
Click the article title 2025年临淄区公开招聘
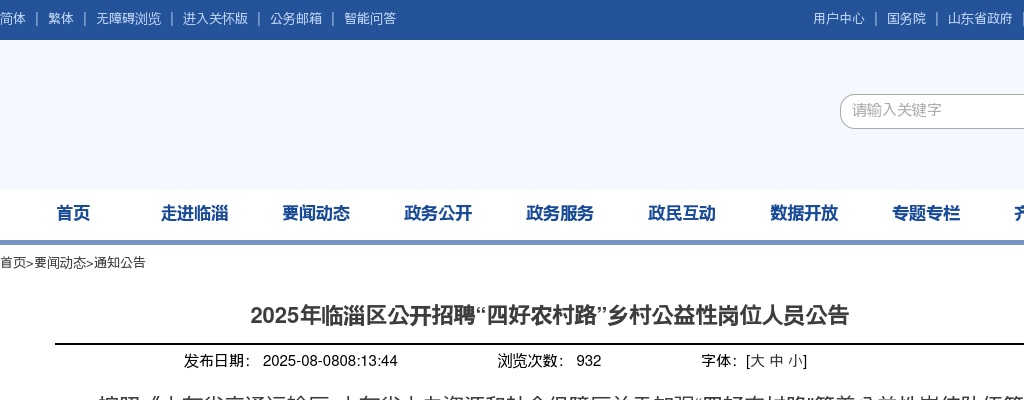tap(549, 316)
